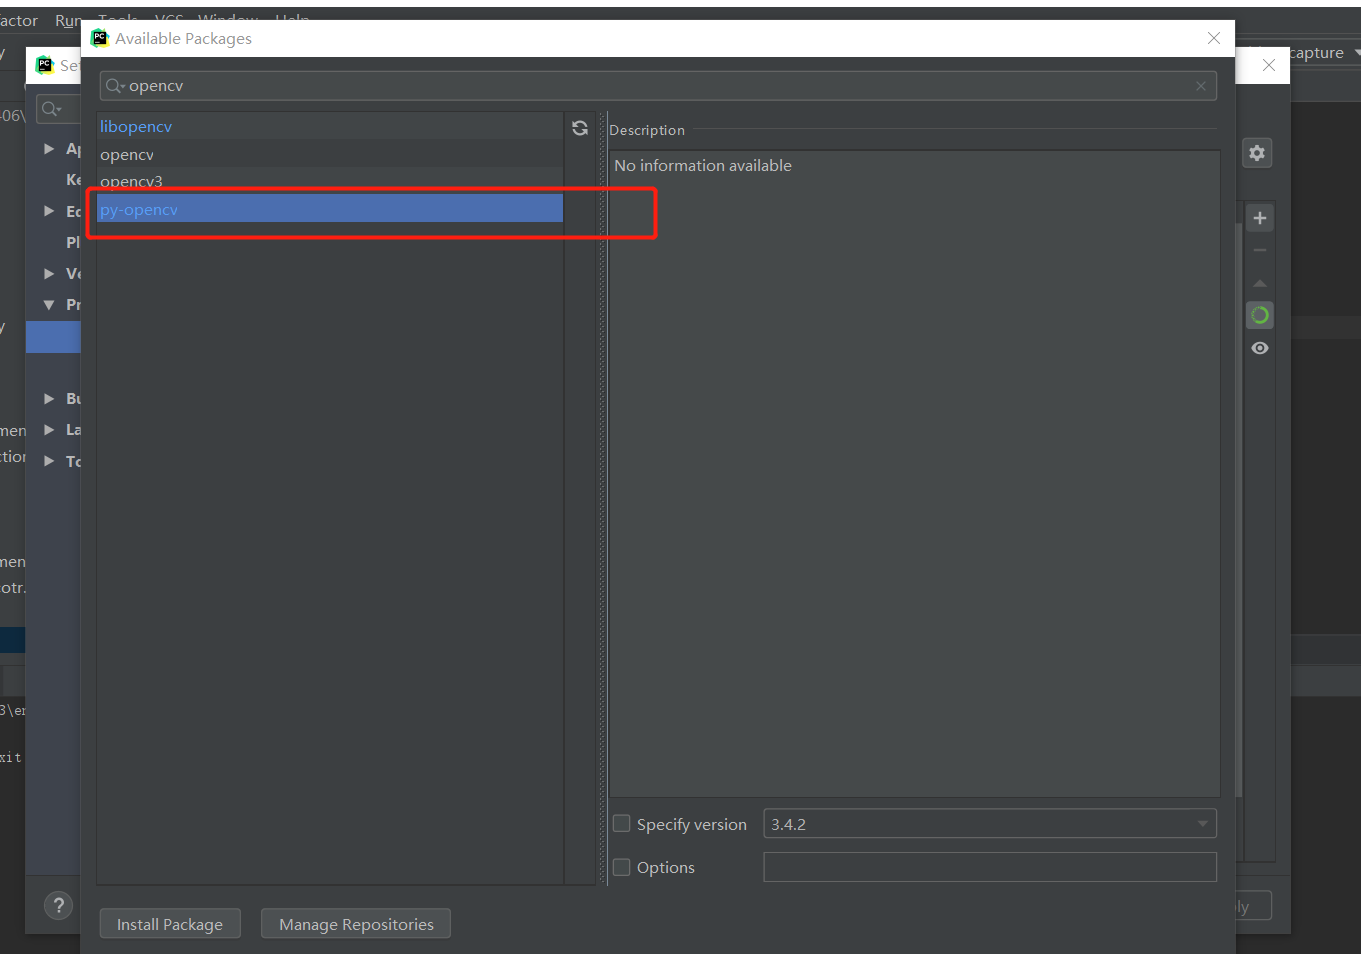Click the 'No information available' description text
The width and height of the screenshot is (1361, 954).
703,165
